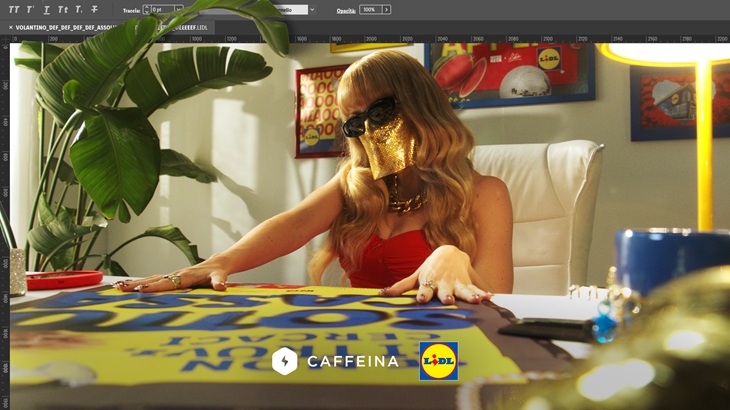Apply Superscript text style
The height and width of the screenshot is (410, 730).
[30, 10]
